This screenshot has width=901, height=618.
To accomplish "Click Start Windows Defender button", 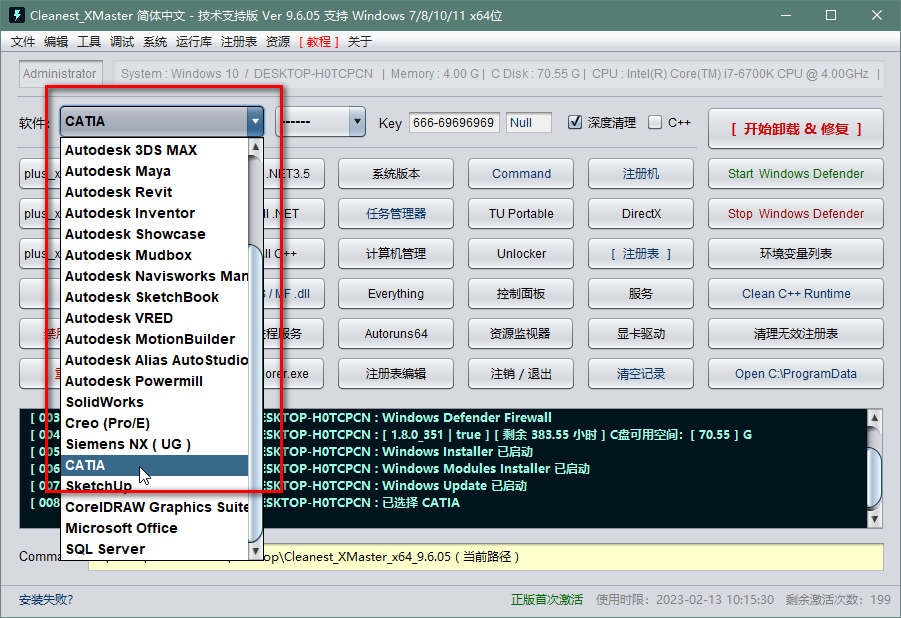I will (796, 174).
